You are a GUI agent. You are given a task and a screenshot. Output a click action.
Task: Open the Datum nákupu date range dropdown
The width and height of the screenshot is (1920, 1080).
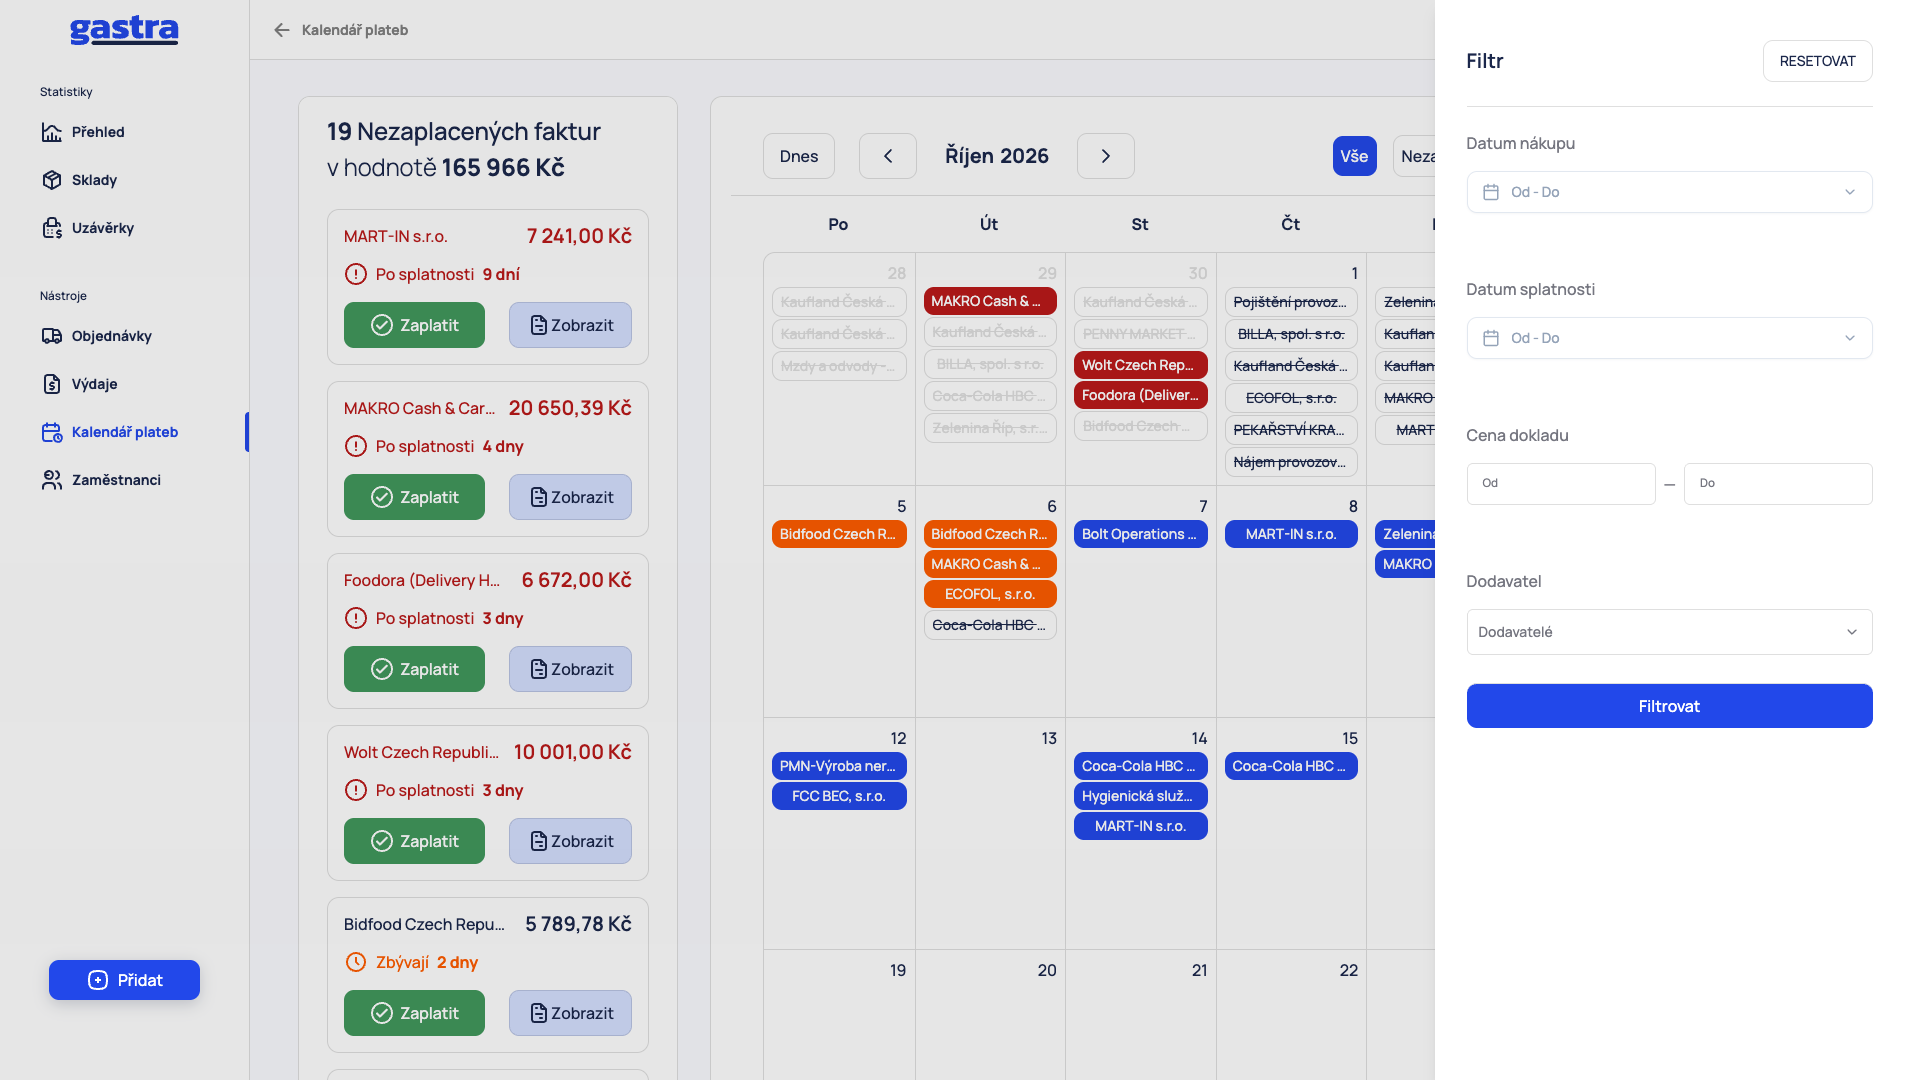1669,192
